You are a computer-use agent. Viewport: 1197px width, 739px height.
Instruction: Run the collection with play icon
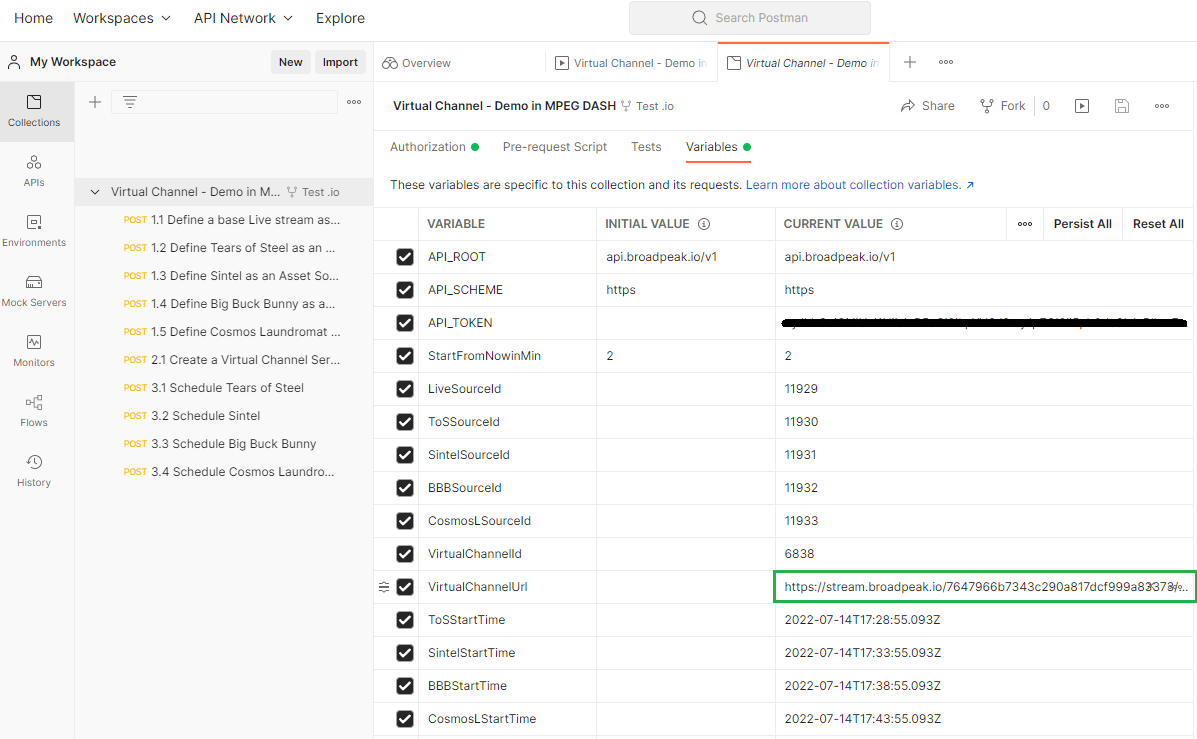pos(1082,106)
